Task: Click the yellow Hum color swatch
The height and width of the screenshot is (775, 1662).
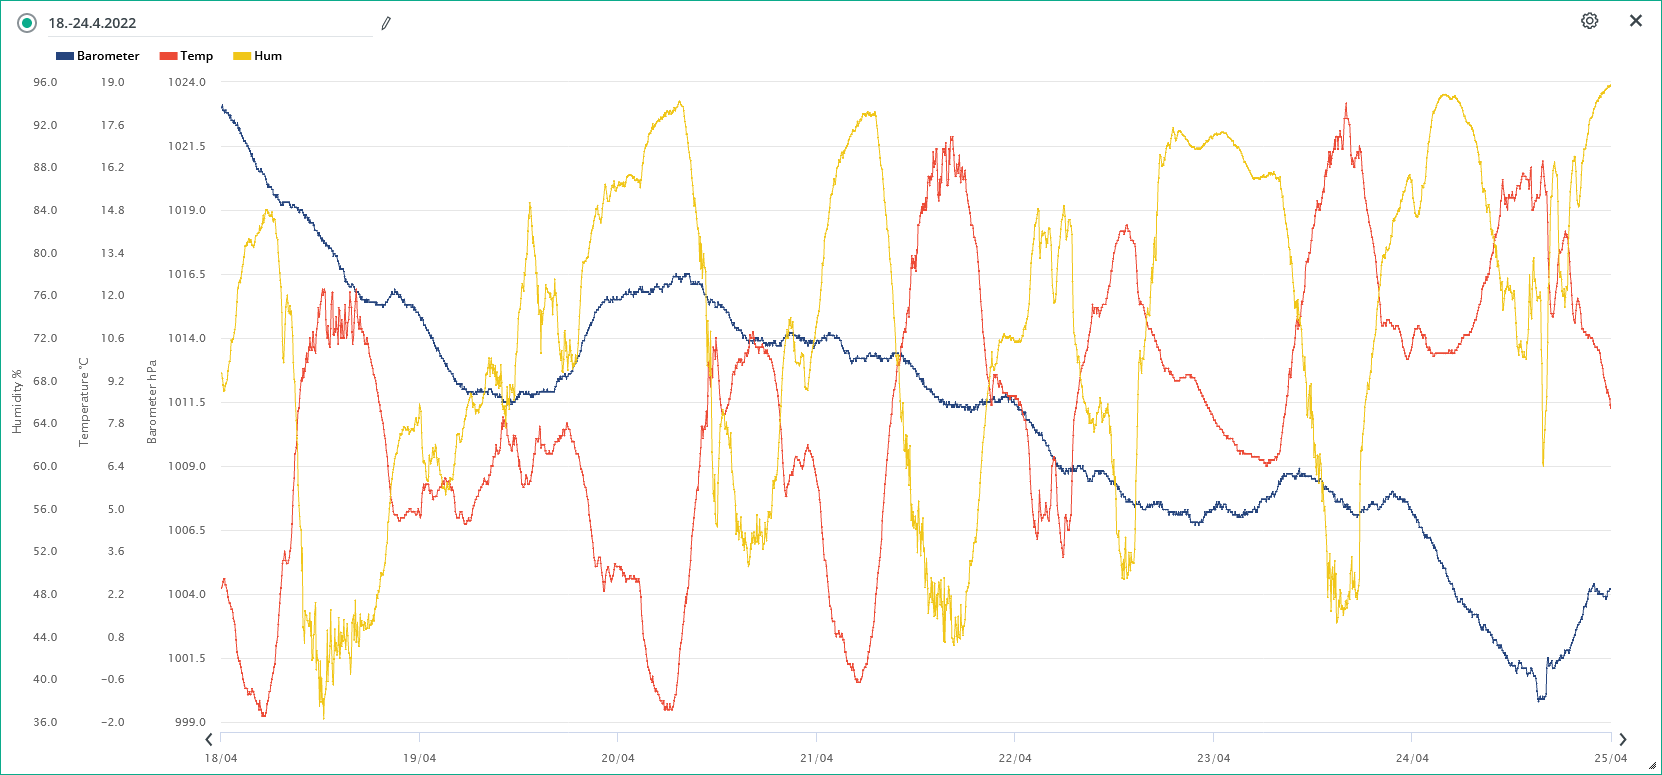Action: coord(242,56)
